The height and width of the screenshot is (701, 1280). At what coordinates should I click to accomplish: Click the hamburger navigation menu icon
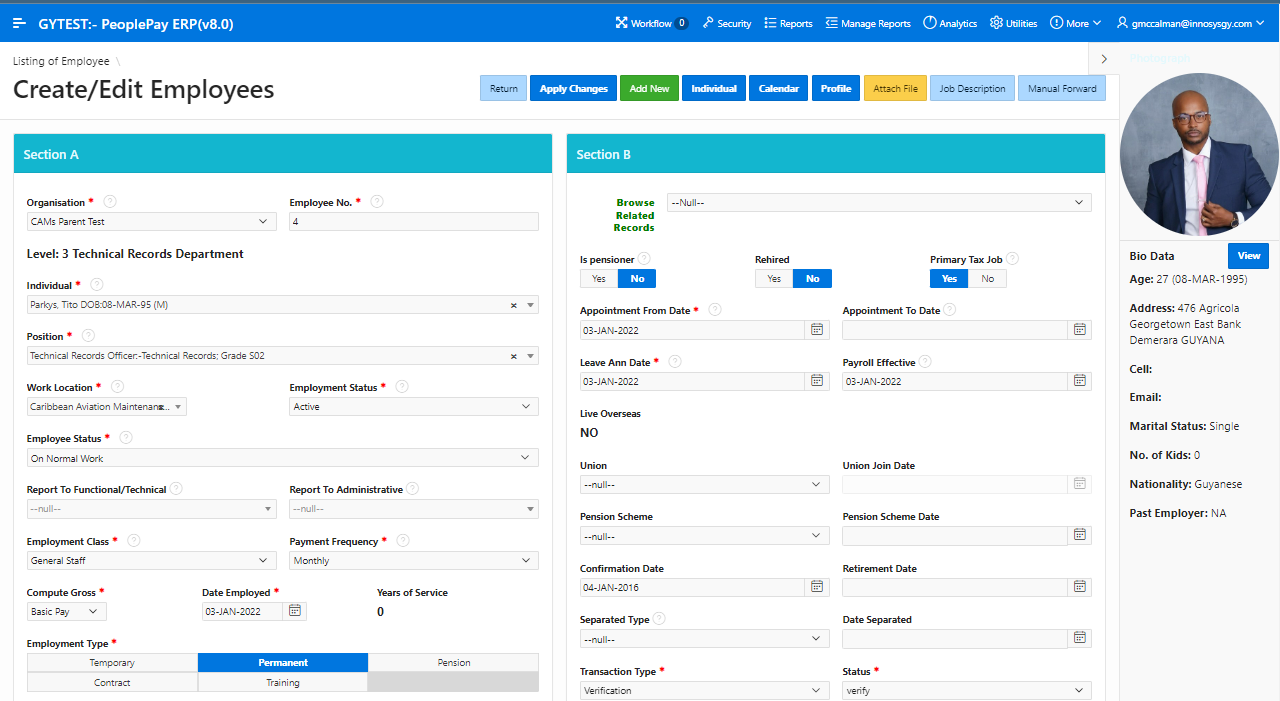[x=20, y=23]
